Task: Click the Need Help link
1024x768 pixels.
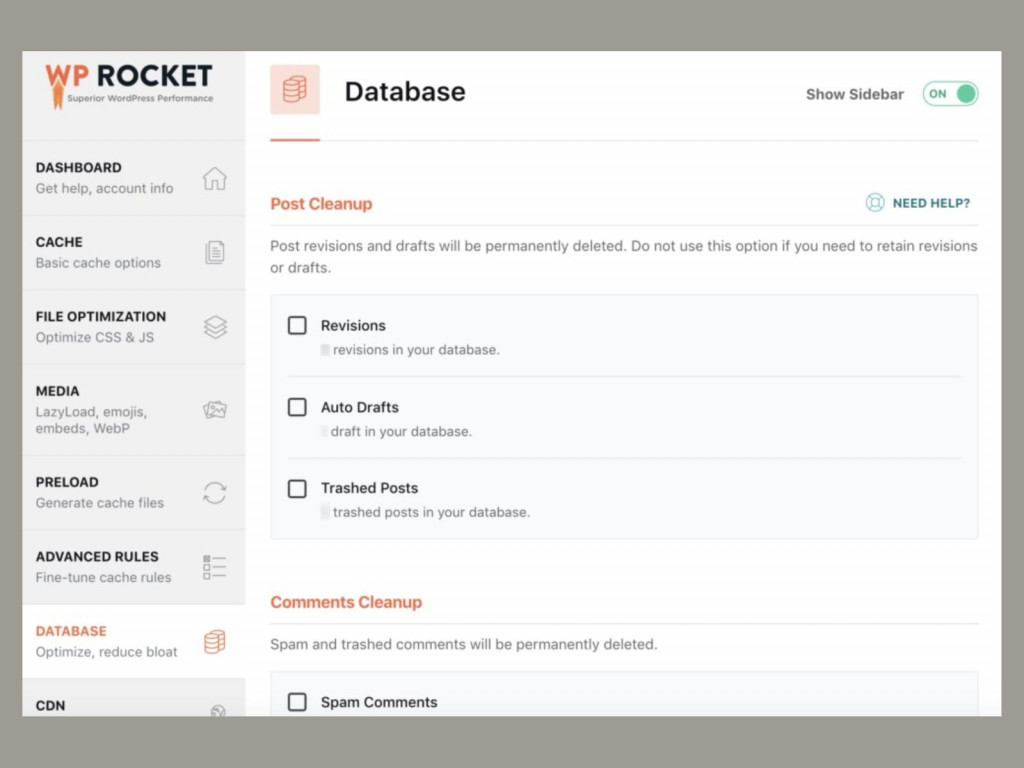Action: point(930,202)
